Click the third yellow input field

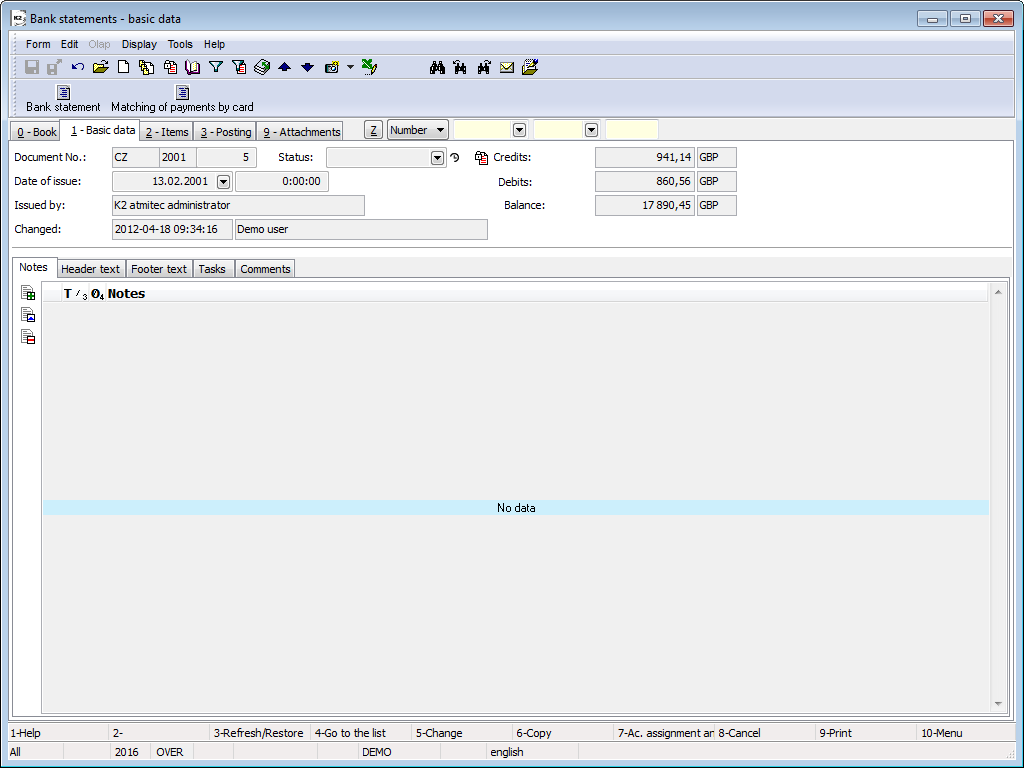click(x=632, y=130)
